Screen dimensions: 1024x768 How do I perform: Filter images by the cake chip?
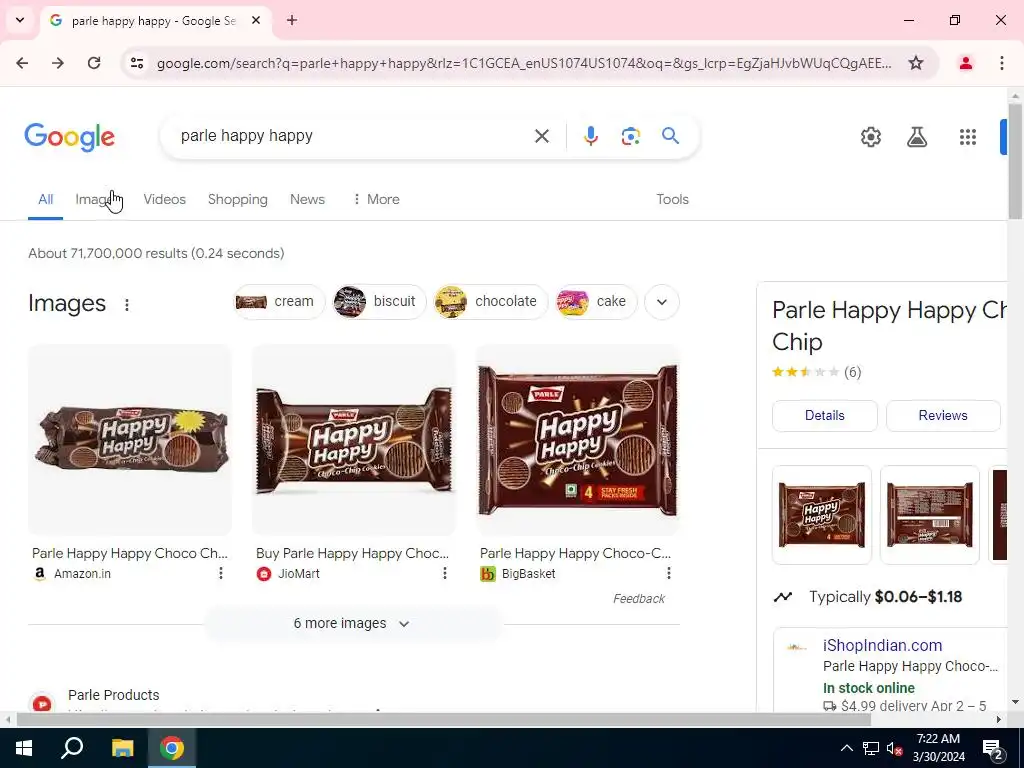[596, 302]
